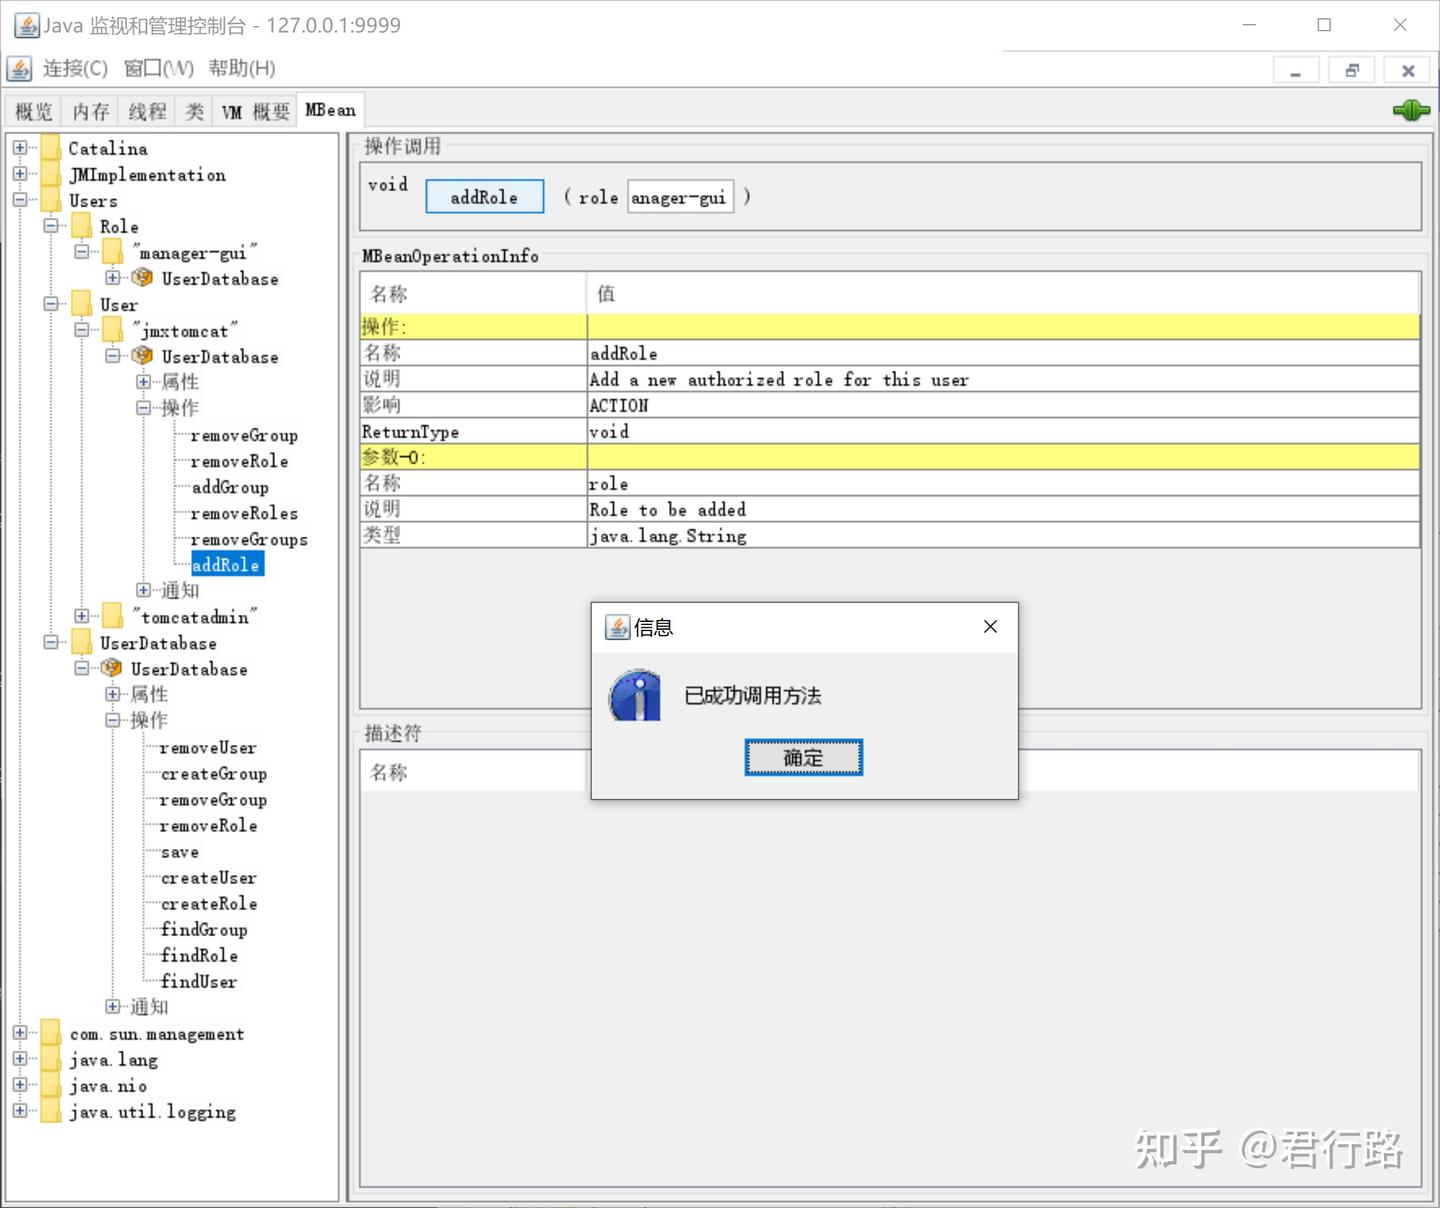Viewport: 1440px width, 1208px height.
Task: Click 确定 in the 信息 dialog
Action: (803, 757)
